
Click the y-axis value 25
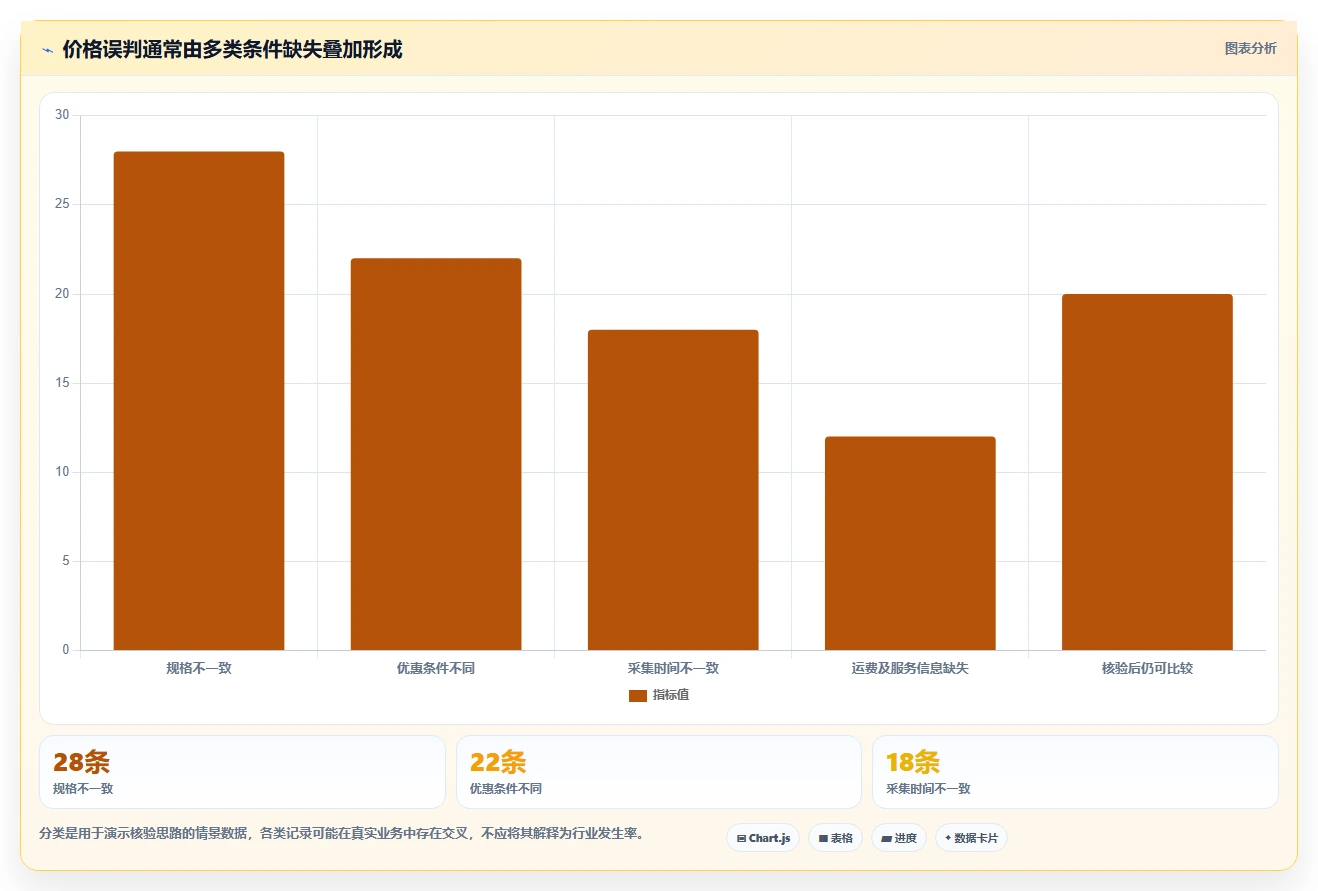[62, 204]
